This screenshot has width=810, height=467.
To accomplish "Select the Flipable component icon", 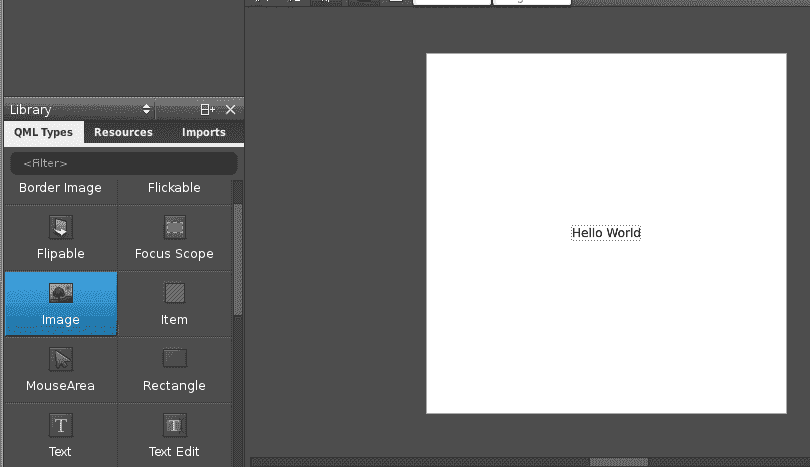I will click(61, 227).
